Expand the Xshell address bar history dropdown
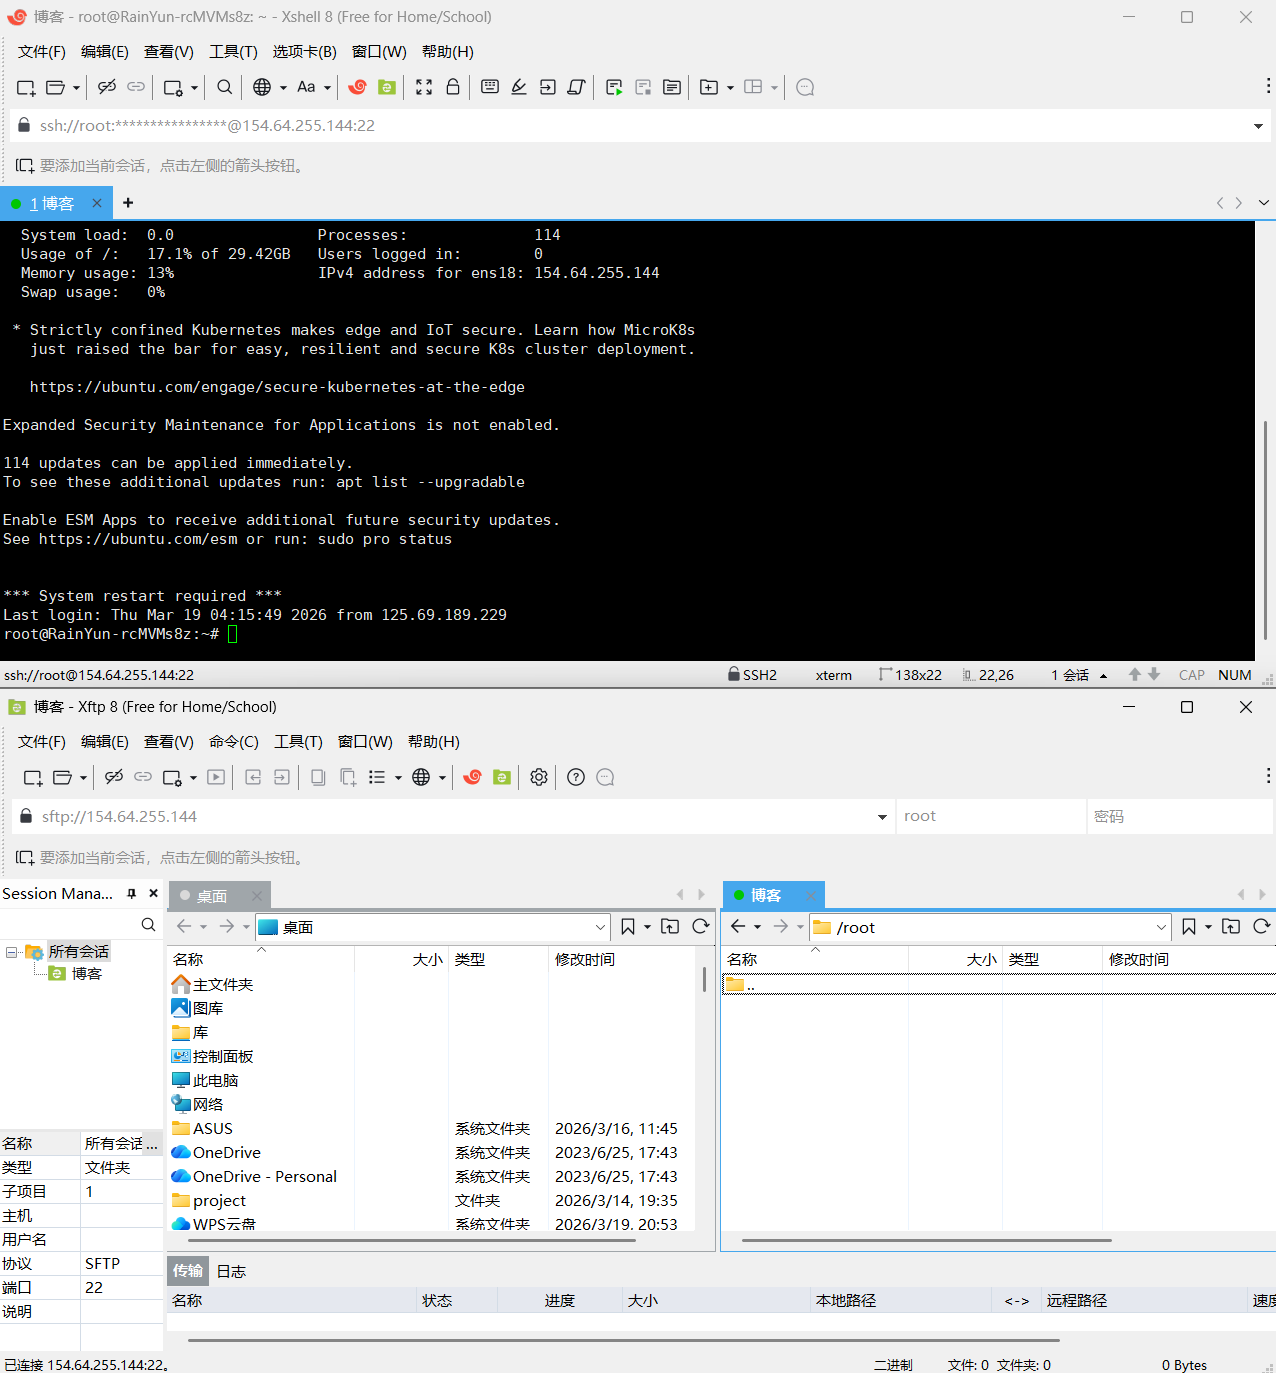Image resolution: width=1276 pixels, height=1373 pixels. point(1258,126)
